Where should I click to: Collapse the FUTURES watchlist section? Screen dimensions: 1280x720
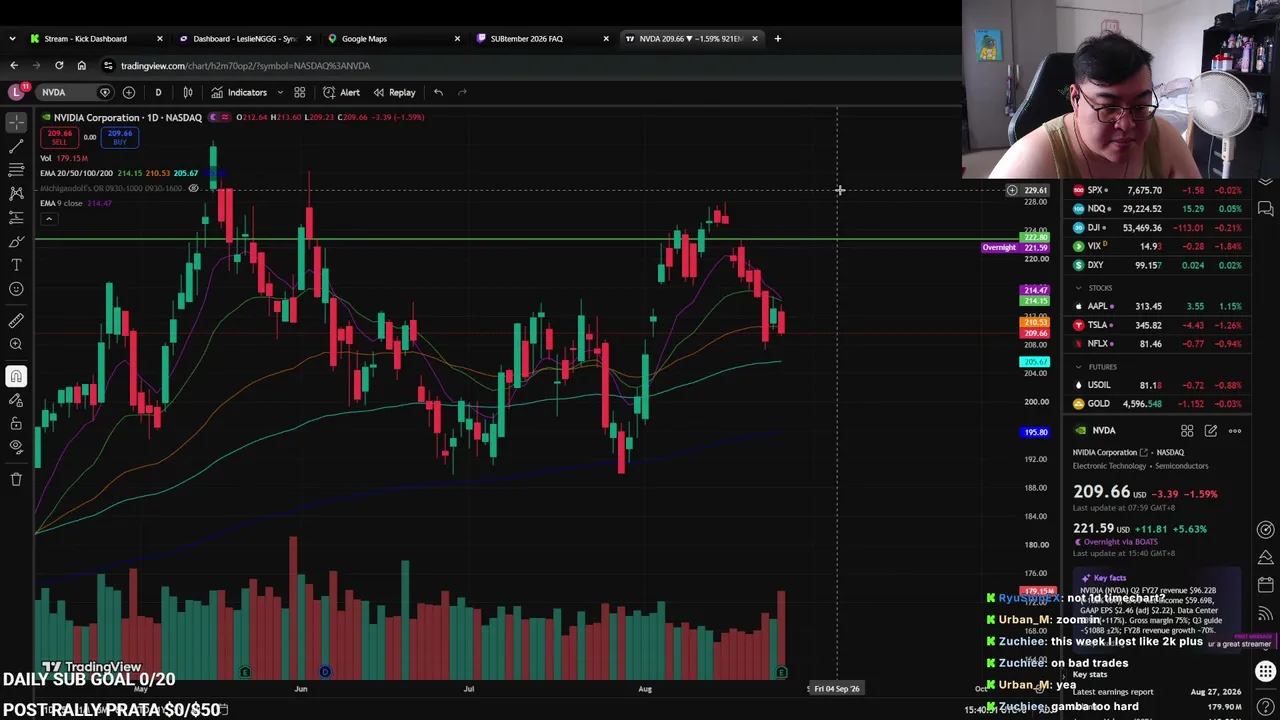(1078, 367)
